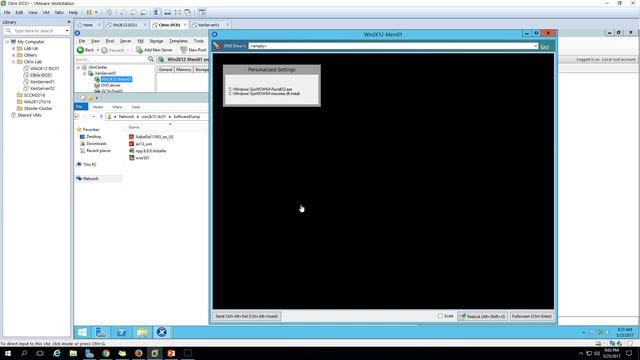This screenshot has width=640, height=360.
Task: Click the thumbnail bar toggle icon in VMware
Action: [167, 12]
